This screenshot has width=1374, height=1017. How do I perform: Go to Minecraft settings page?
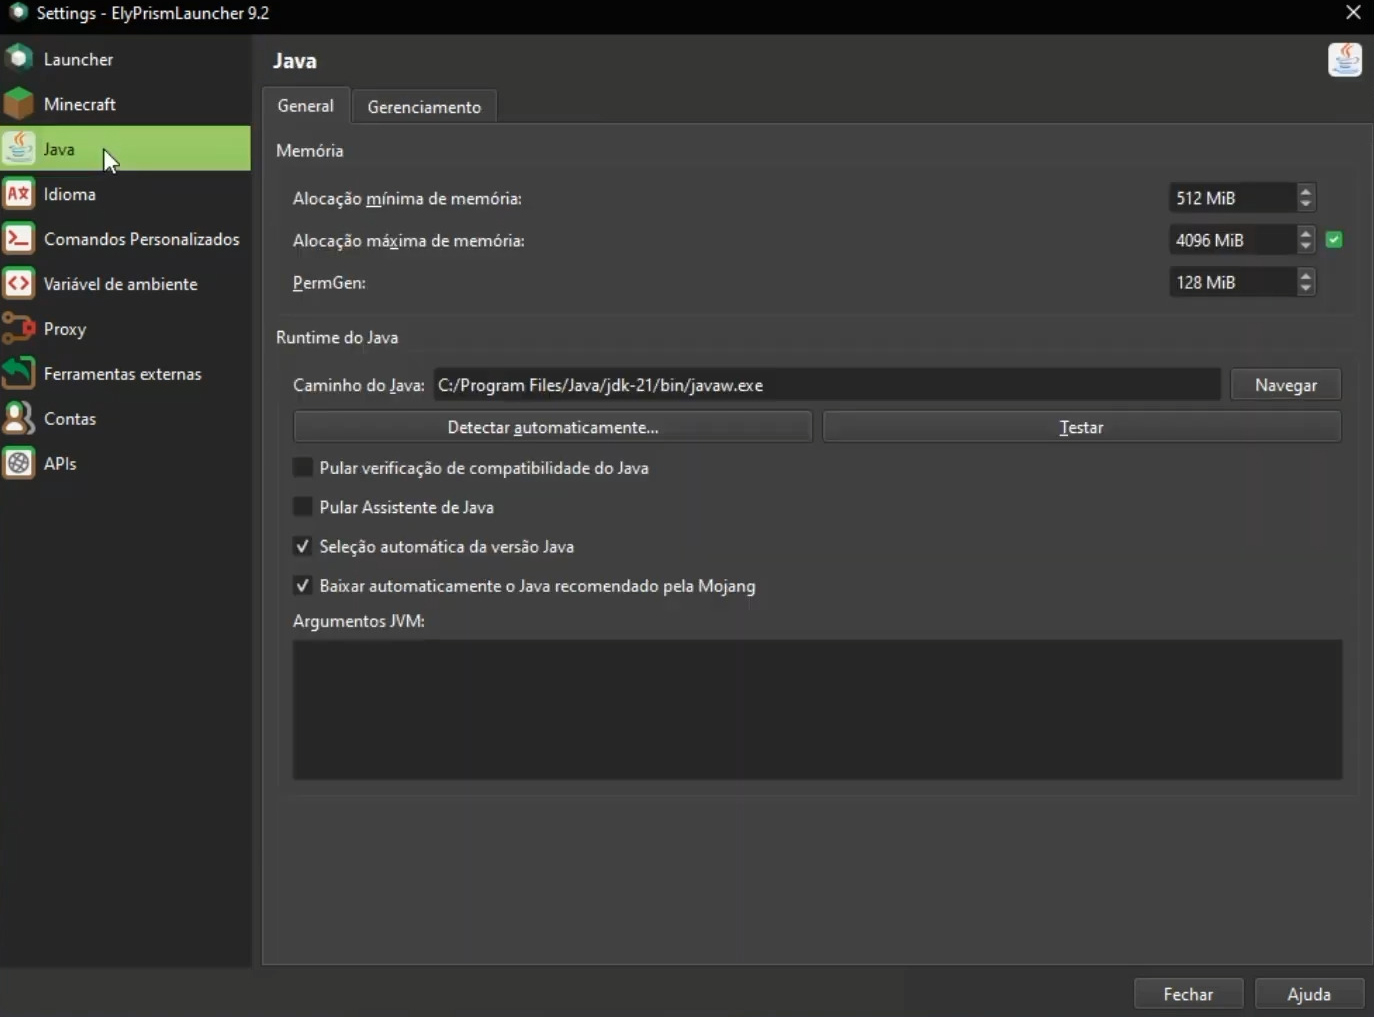tap(125, 103)
